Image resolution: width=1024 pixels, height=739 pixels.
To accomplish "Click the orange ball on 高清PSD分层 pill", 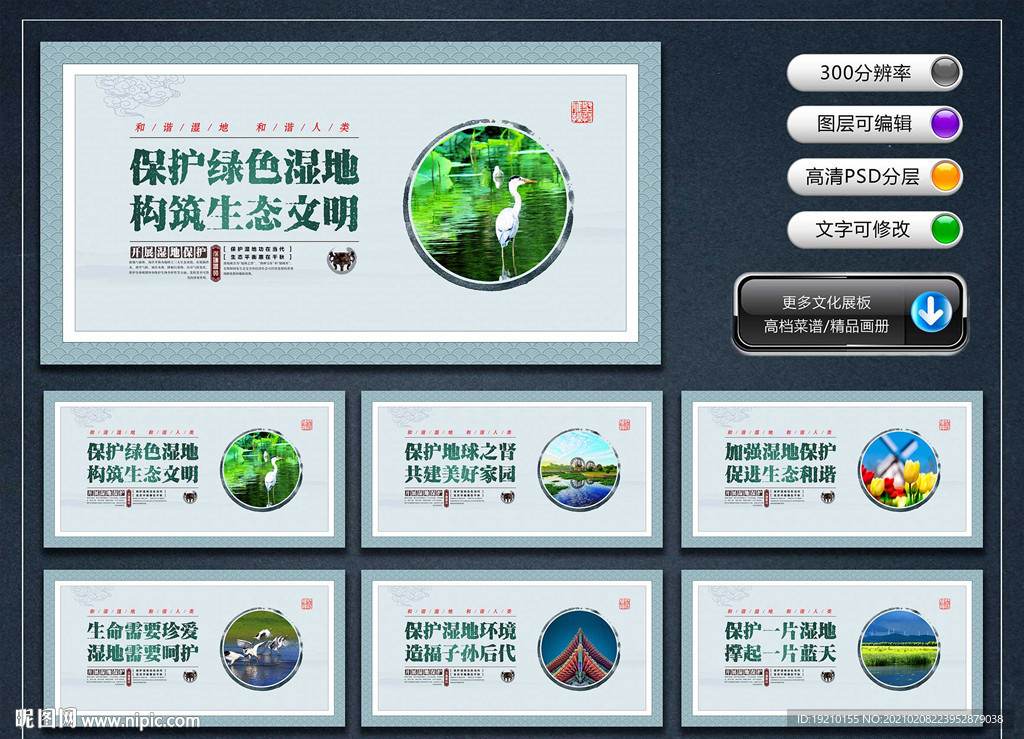I will point(944,176).
